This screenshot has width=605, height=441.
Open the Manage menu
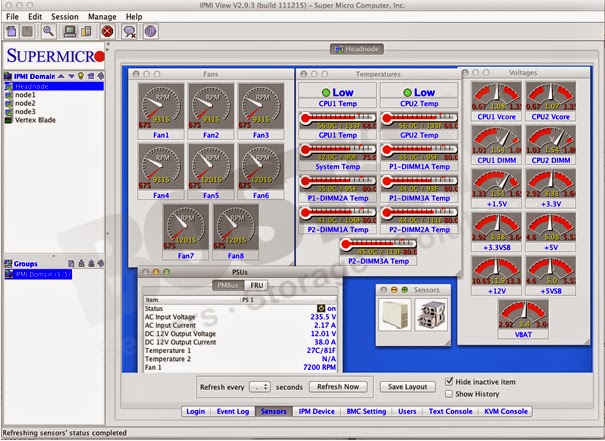point(102,17)
